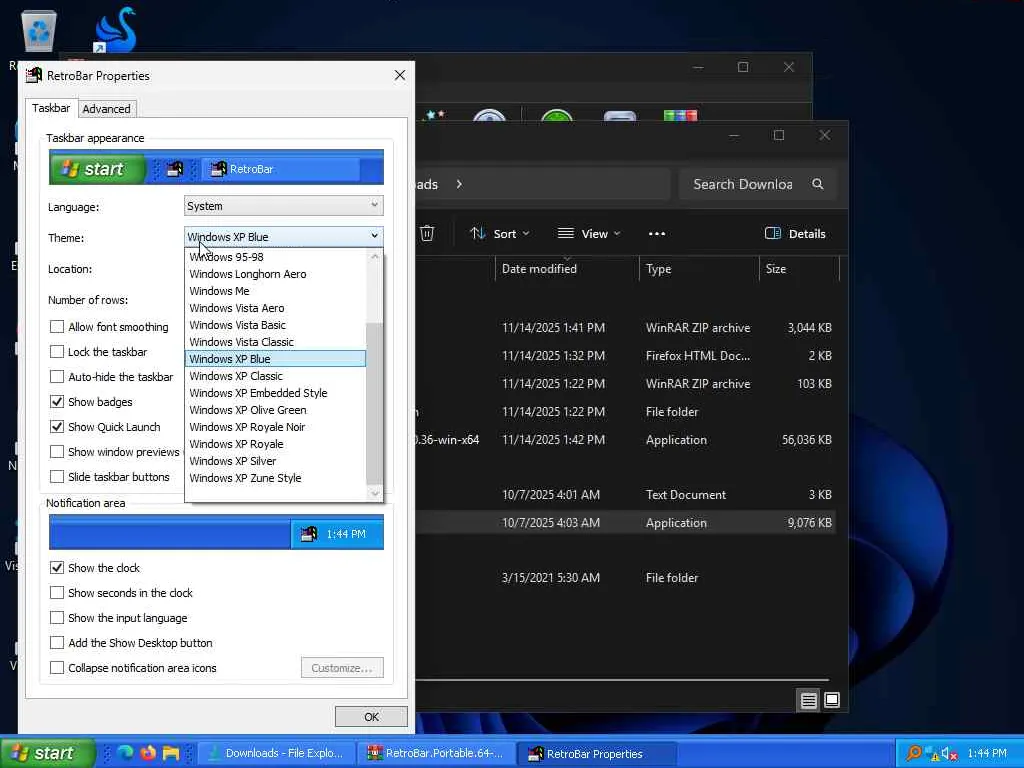Viewport: 1024px width, 768px height.
Task: Select Windows 95-98 theme
Action: [276, 257]
